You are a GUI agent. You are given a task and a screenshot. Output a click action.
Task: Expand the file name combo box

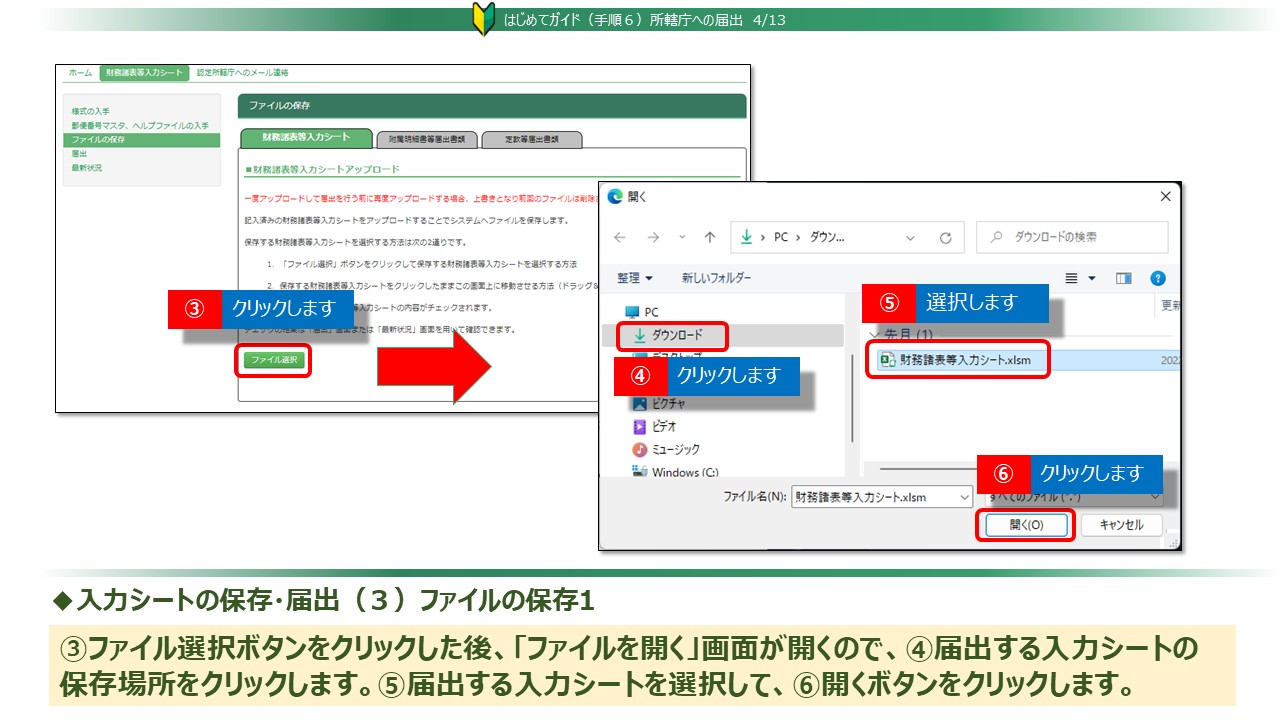(964, 497)
